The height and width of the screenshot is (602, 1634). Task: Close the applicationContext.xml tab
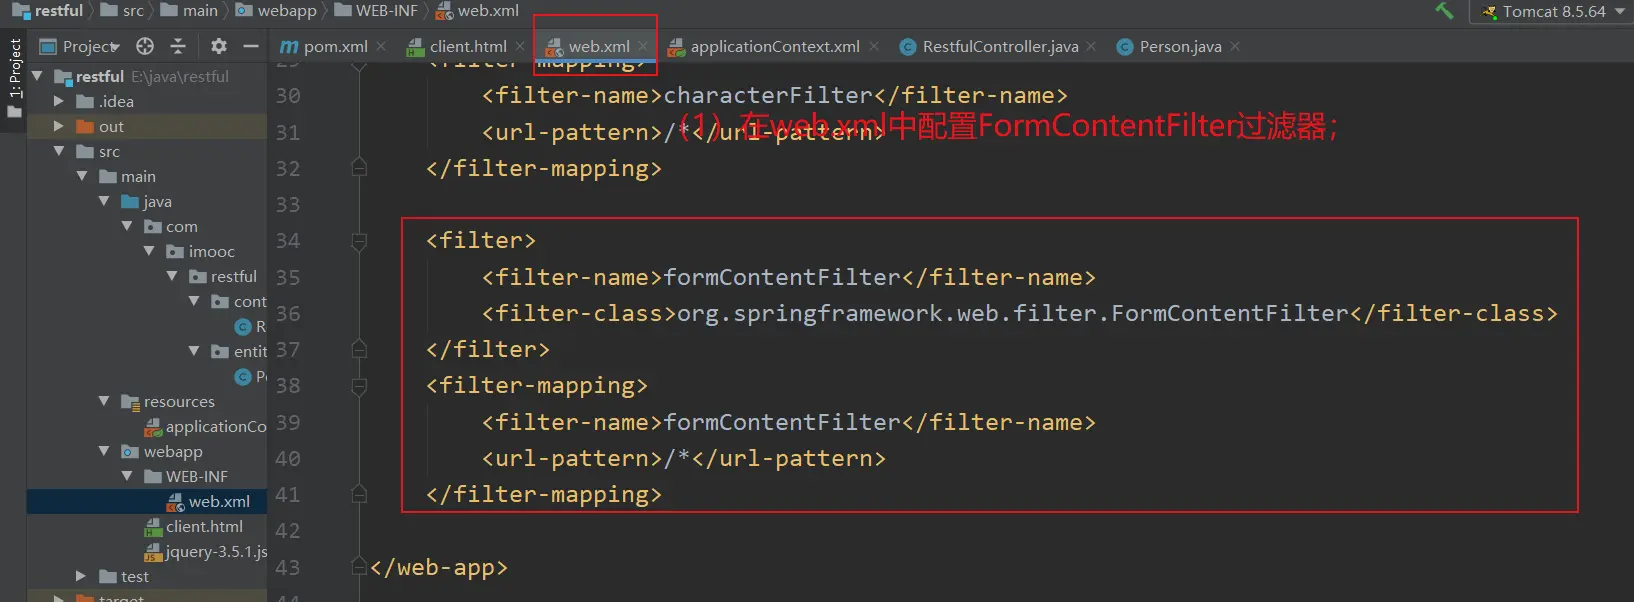point(874,46)
